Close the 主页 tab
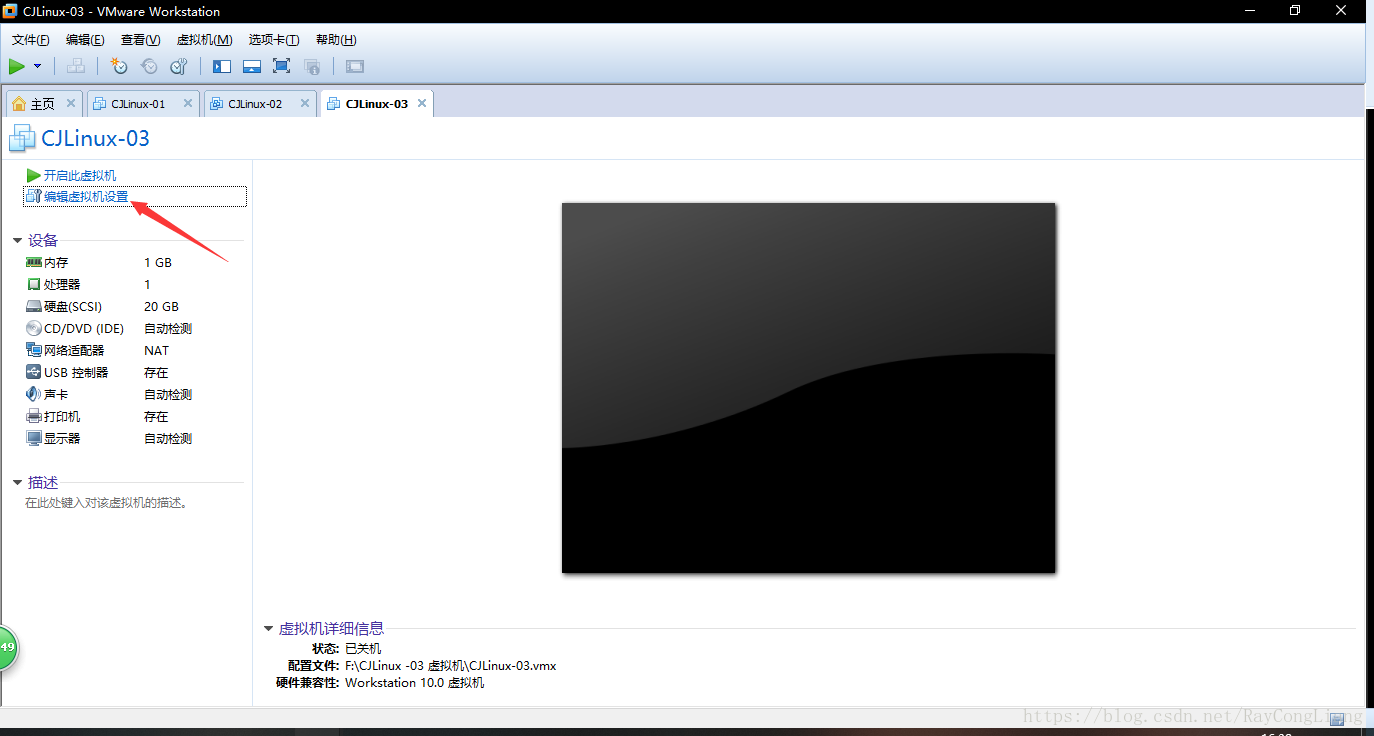 tap(71, 103)
